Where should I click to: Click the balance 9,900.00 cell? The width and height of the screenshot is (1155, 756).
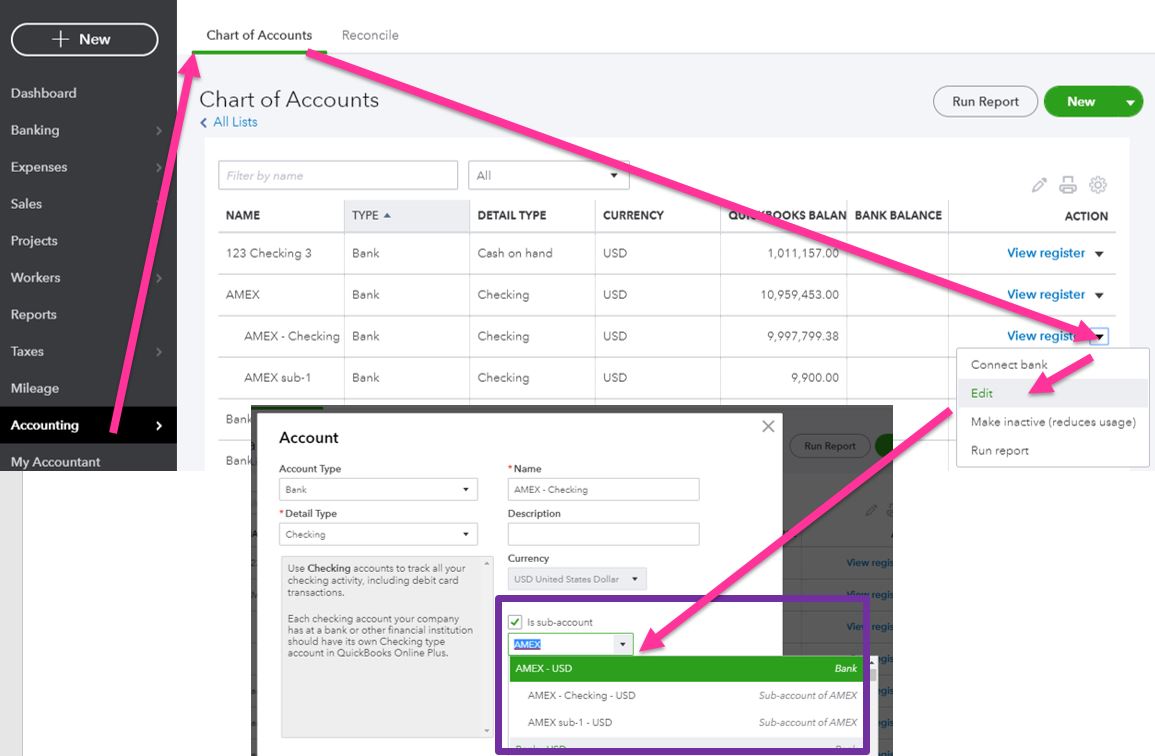coord(815,377)
